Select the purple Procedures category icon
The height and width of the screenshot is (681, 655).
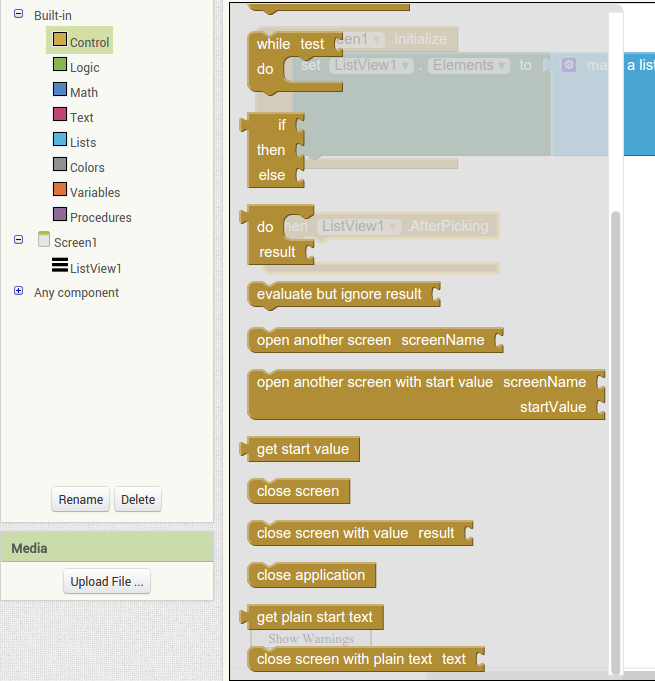pyautogui.click(x=60, y=216)
